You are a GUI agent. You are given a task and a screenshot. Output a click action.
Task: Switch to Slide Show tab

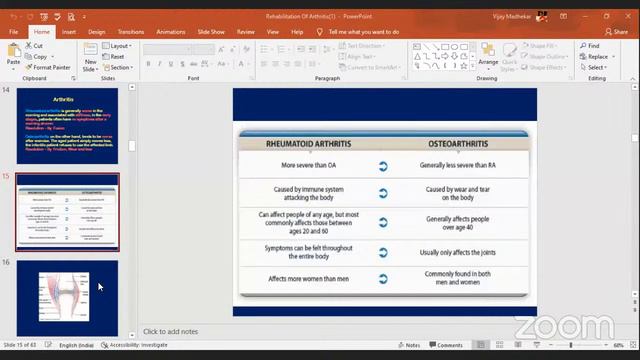[211, 32]
